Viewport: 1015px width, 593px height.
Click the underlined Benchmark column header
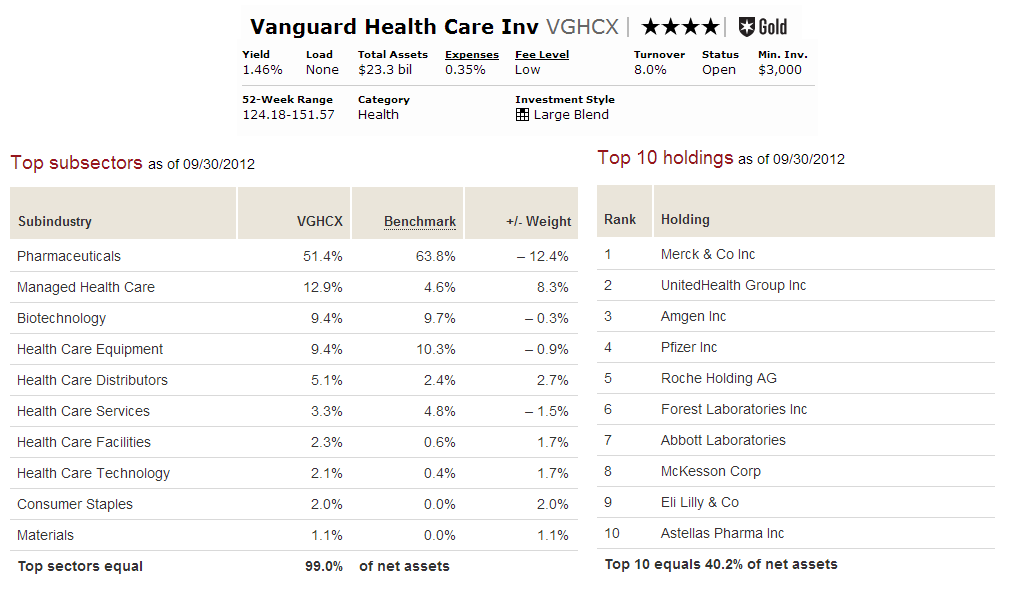pyautogui.click(x=420, y=222)
